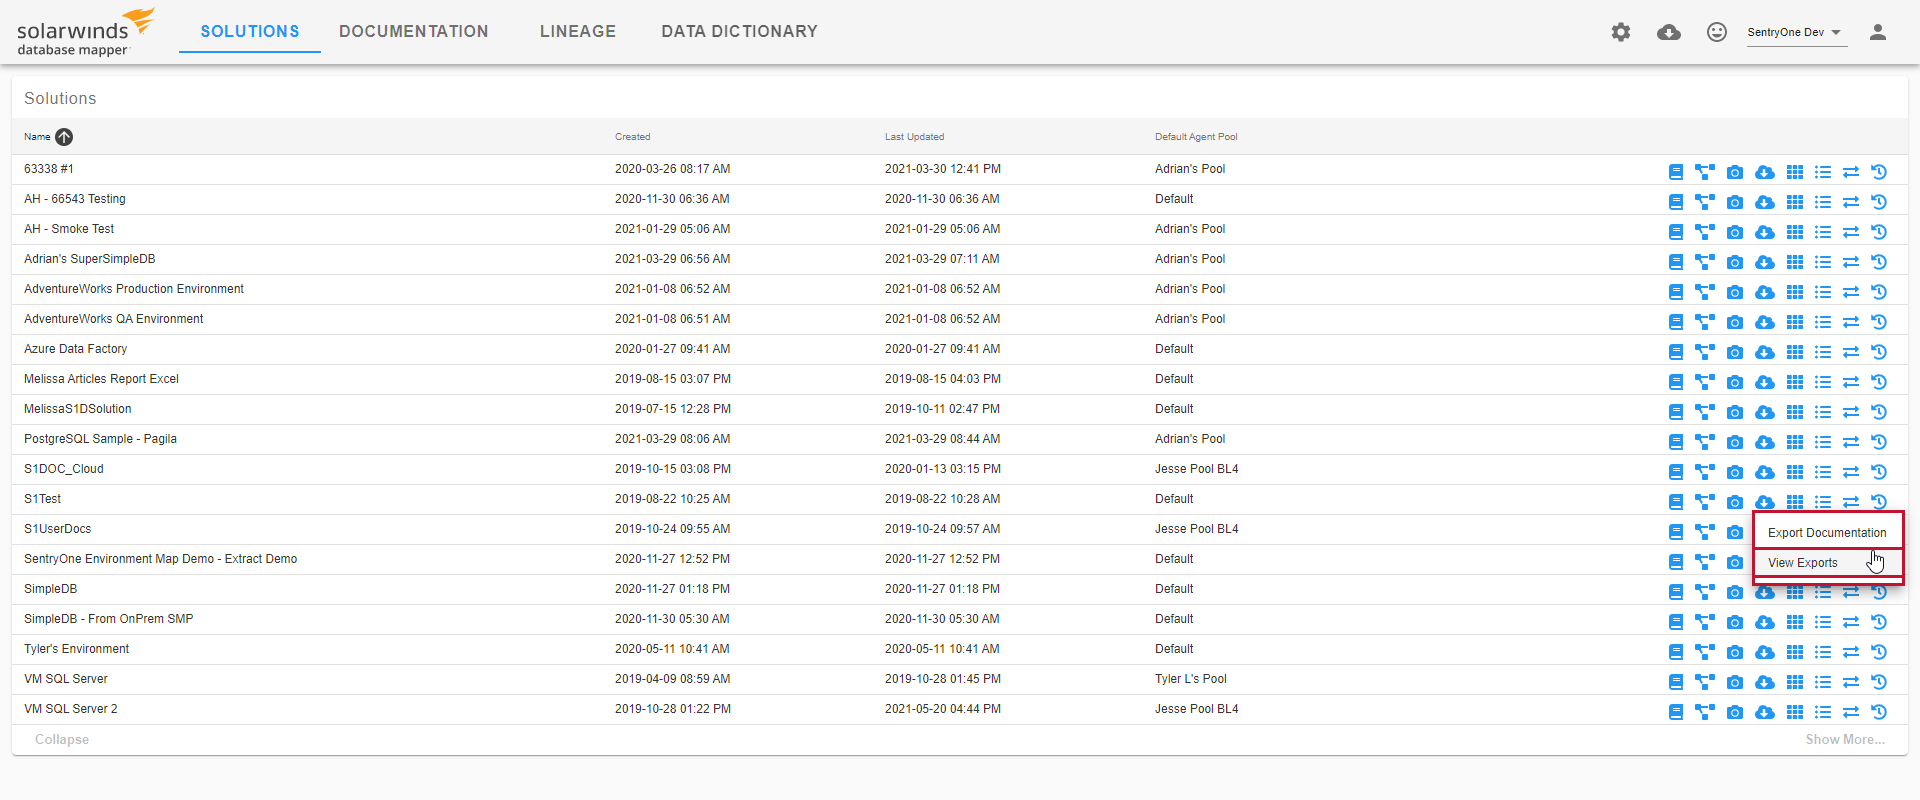This screenshot has height=800, width=1920.
Task: Open history icon for 63338 #1 row
Action: (1879, 172)
